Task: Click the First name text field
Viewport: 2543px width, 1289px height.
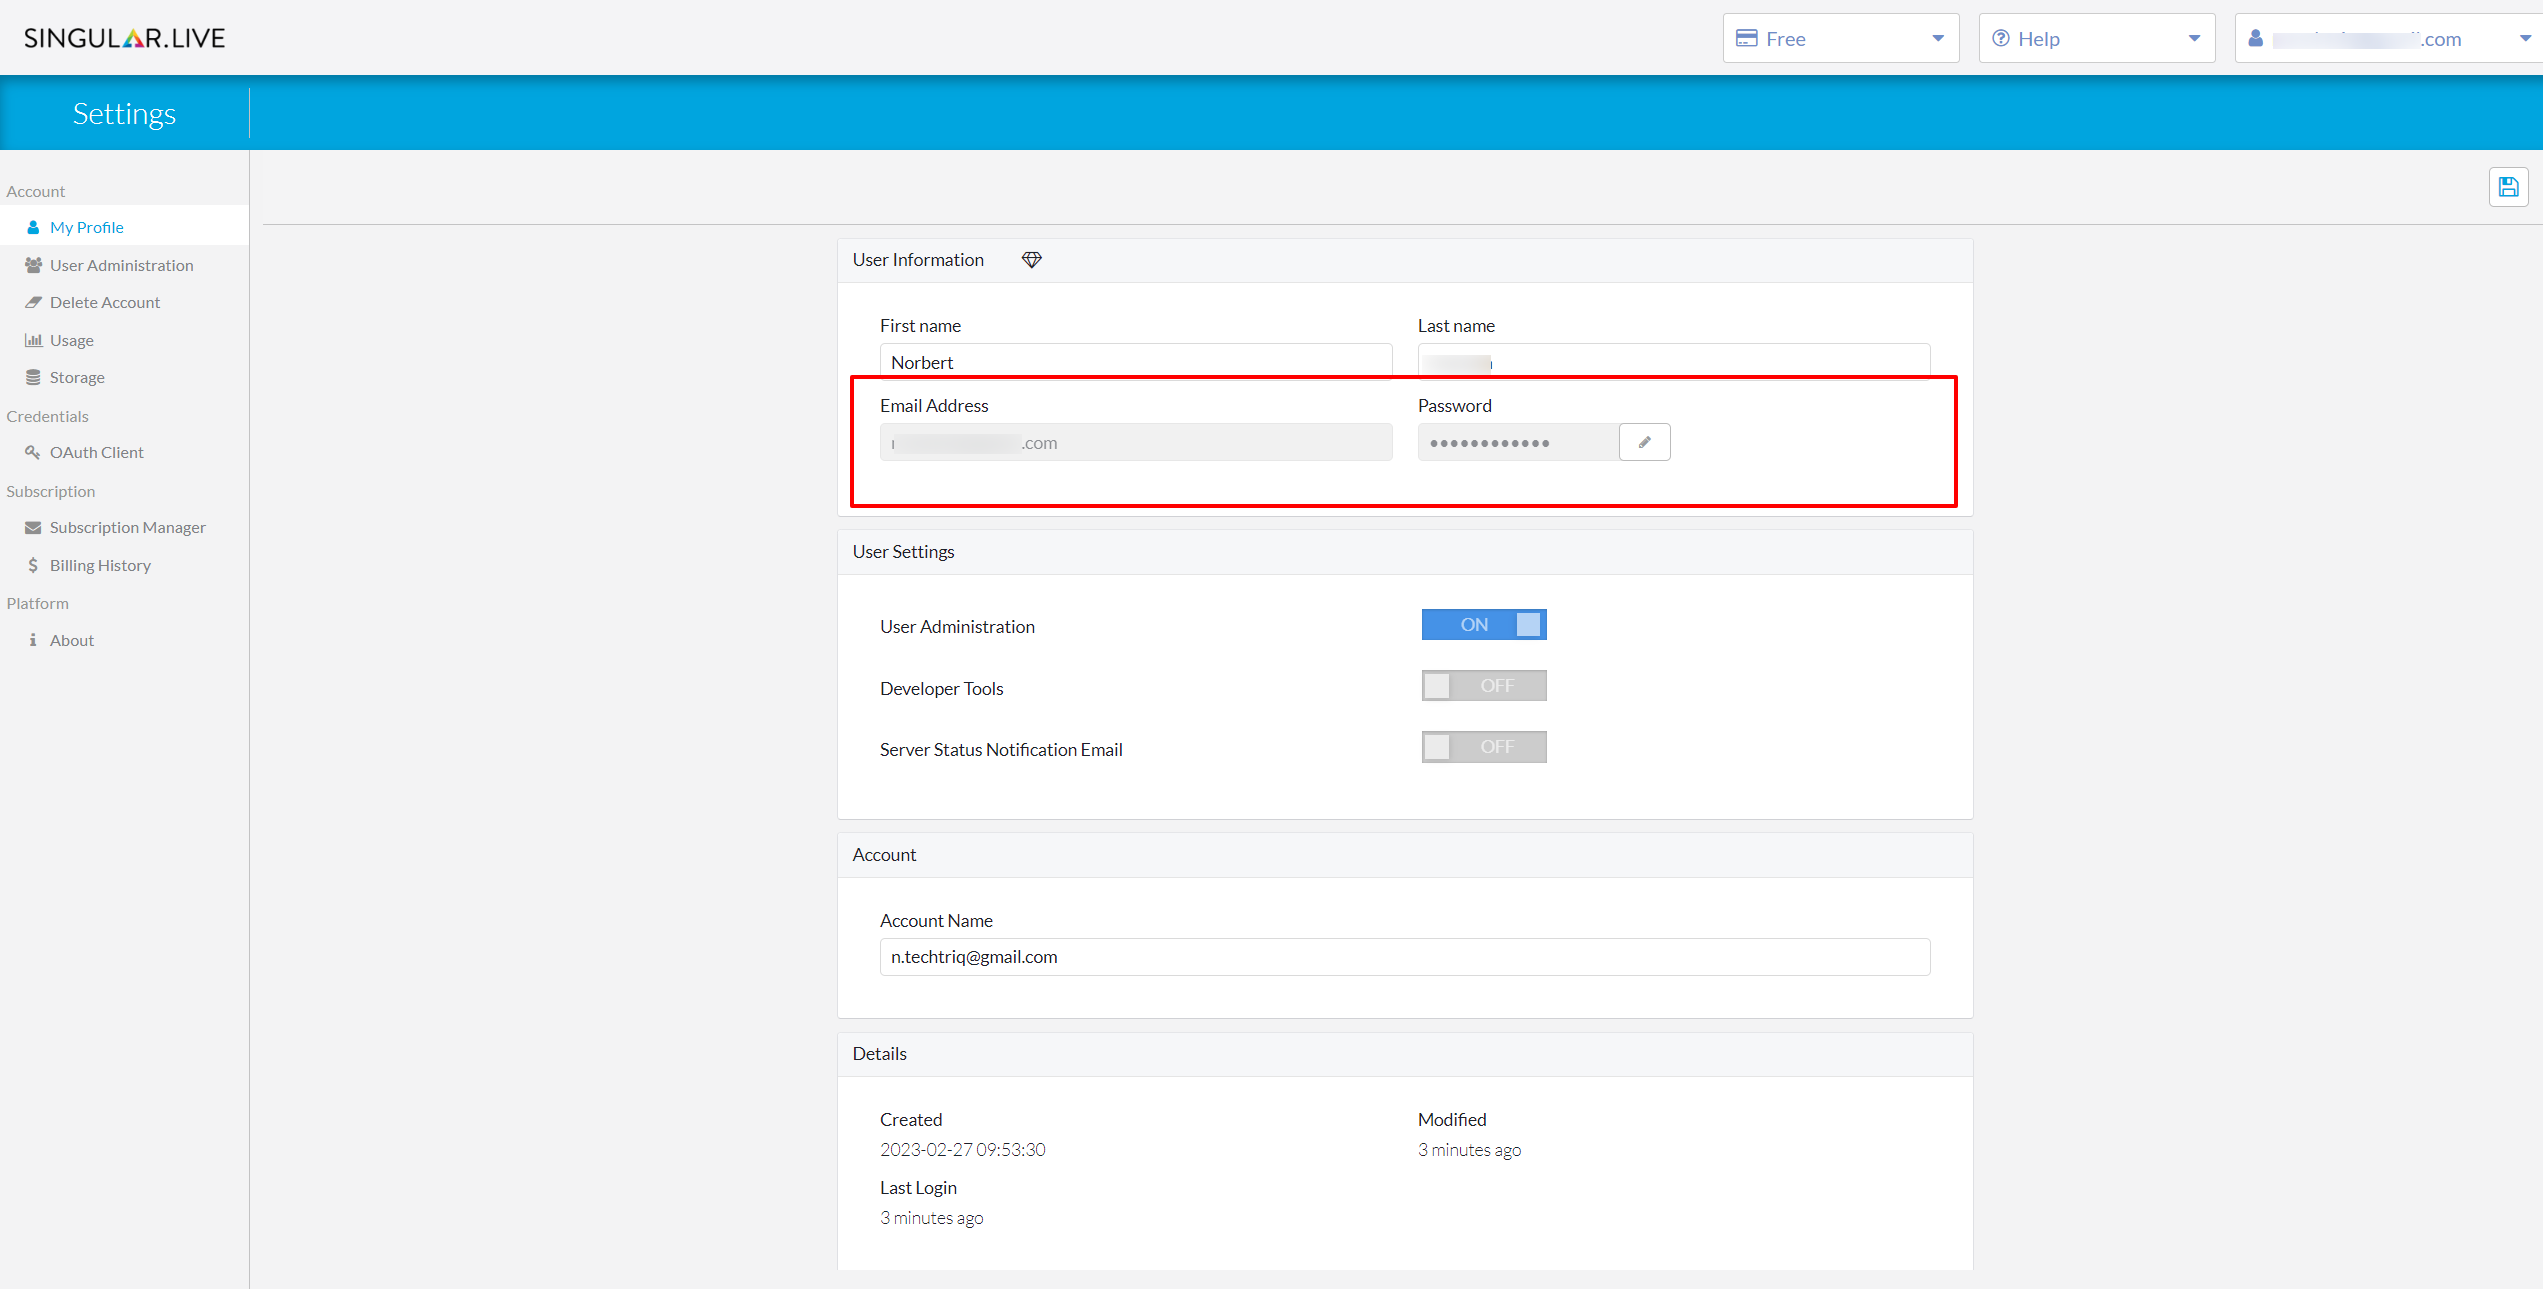Action: click(x=1135, y=361)
